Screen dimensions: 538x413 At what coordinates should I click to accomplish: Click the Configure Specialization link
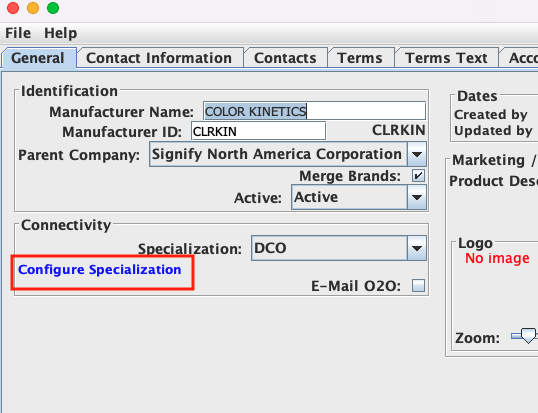100,270
